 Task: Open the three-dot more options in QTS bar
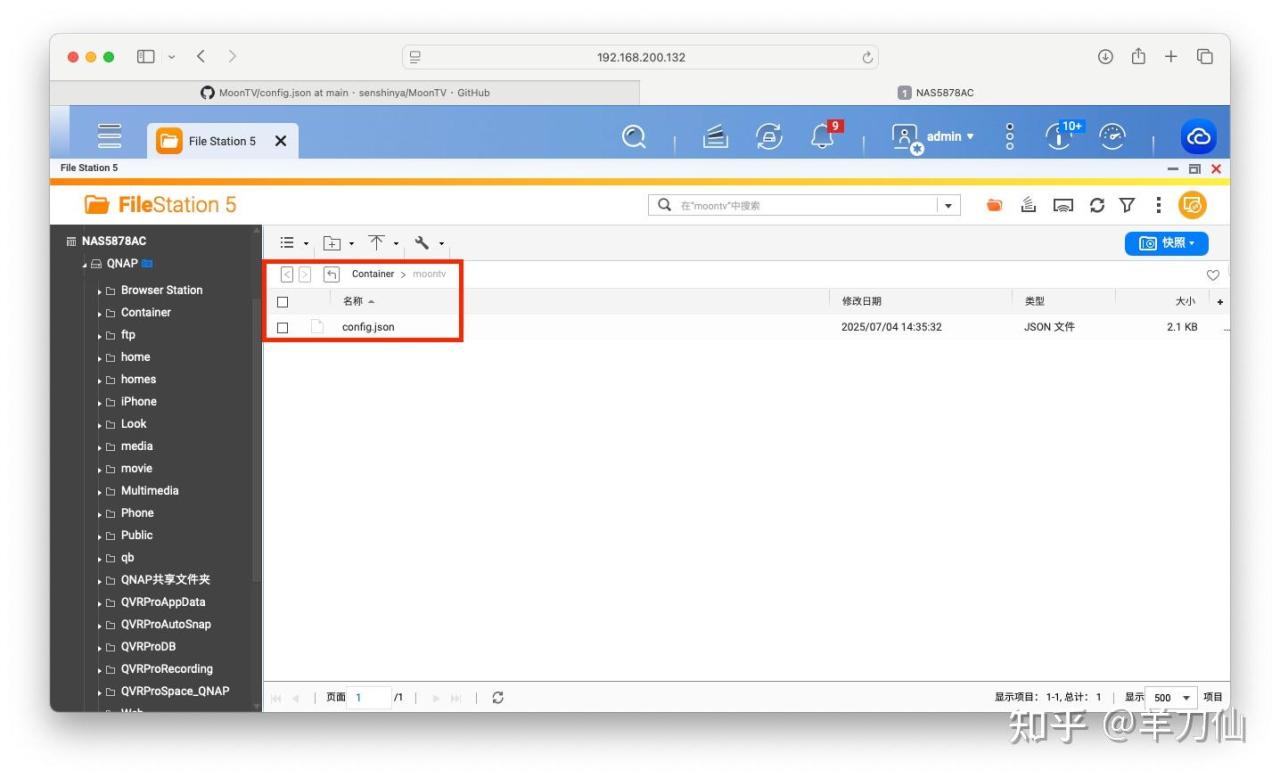point(1010,137)
